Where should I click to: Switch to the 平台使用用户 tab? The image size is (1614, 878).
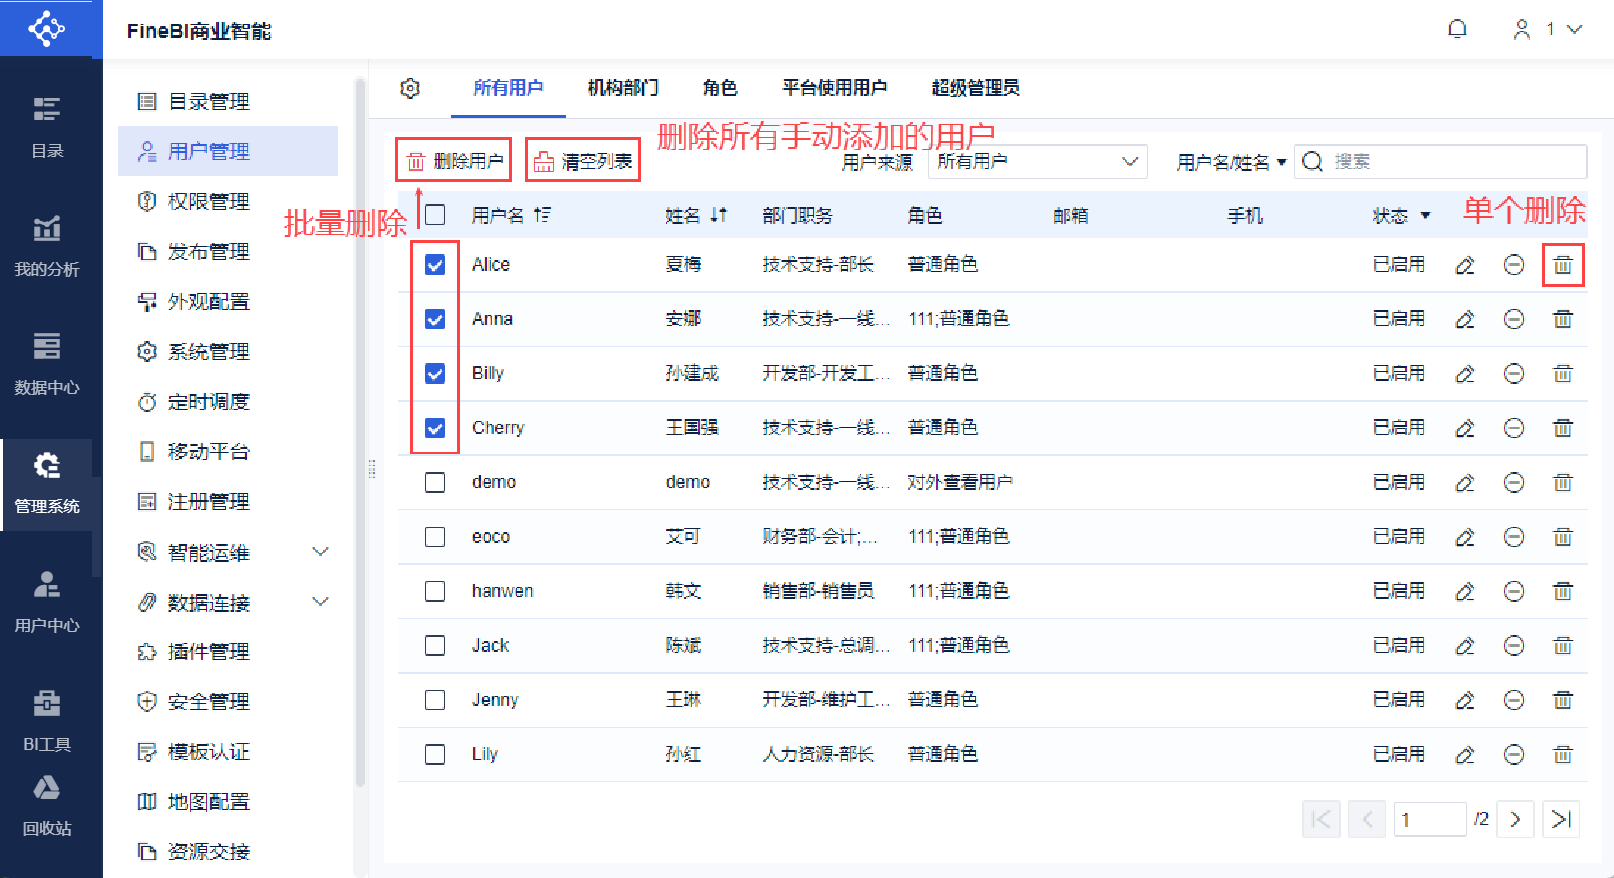tap(835, 88)
